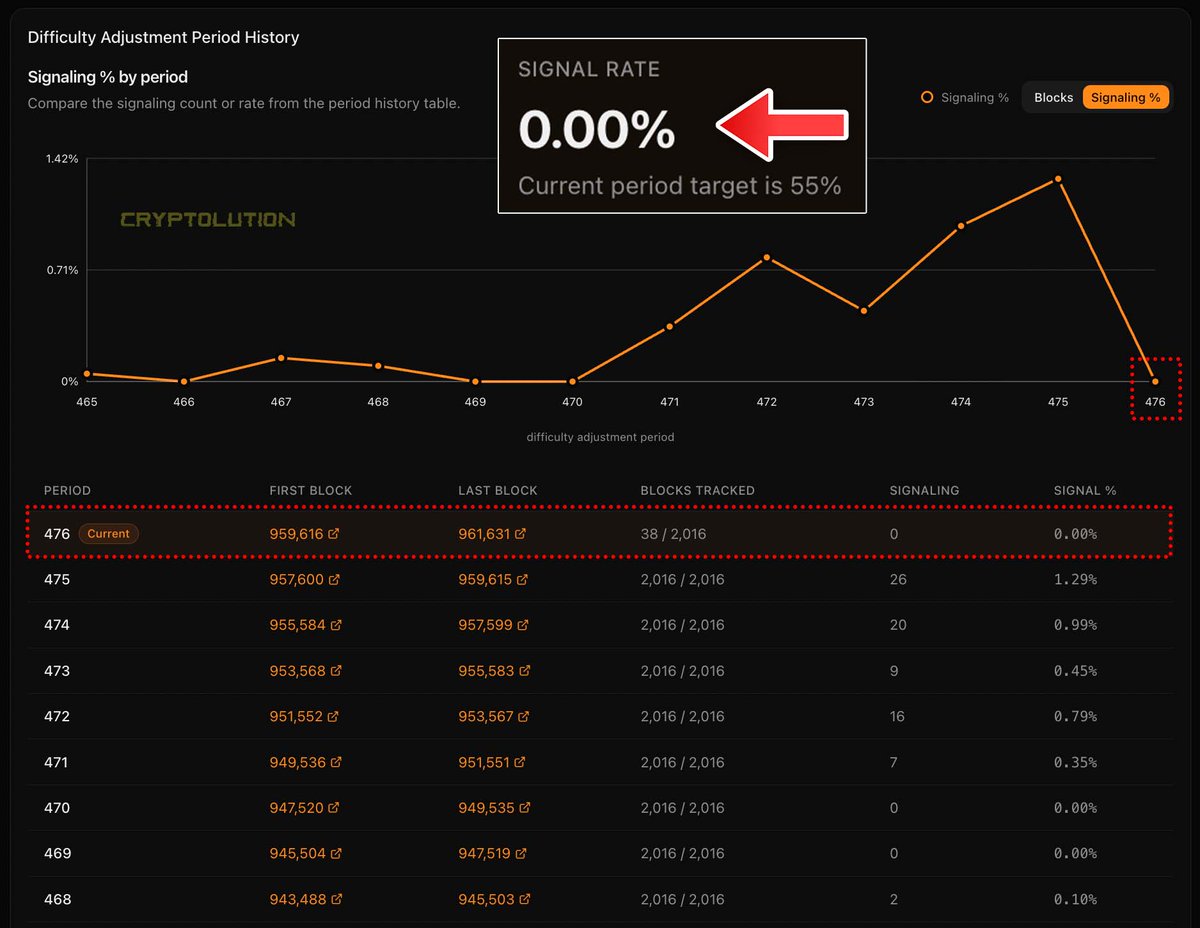The height and width of the screenshot is (928, 1200).
Task: Click the SIGNAL % column header
Action: (x=1085, y=491)
